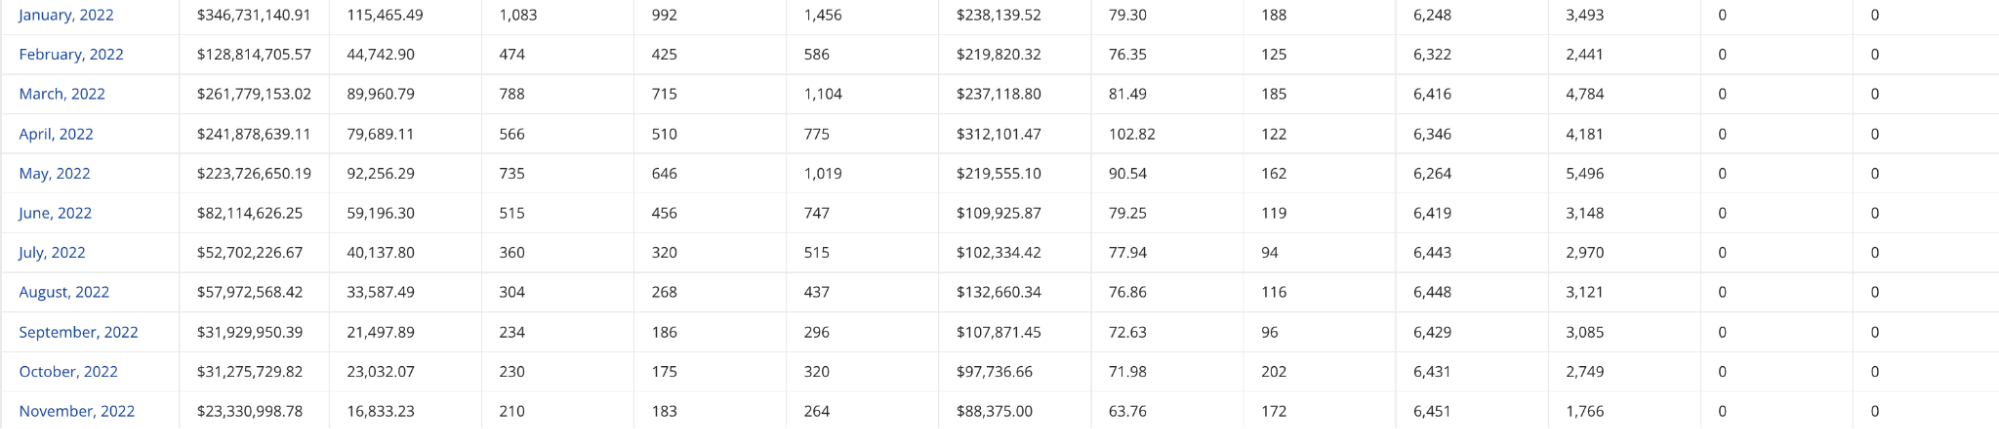This screenshot has height=429, width=1999.
Task: Select the 6,448 value in August row
Action: [x=1432, y=292]
